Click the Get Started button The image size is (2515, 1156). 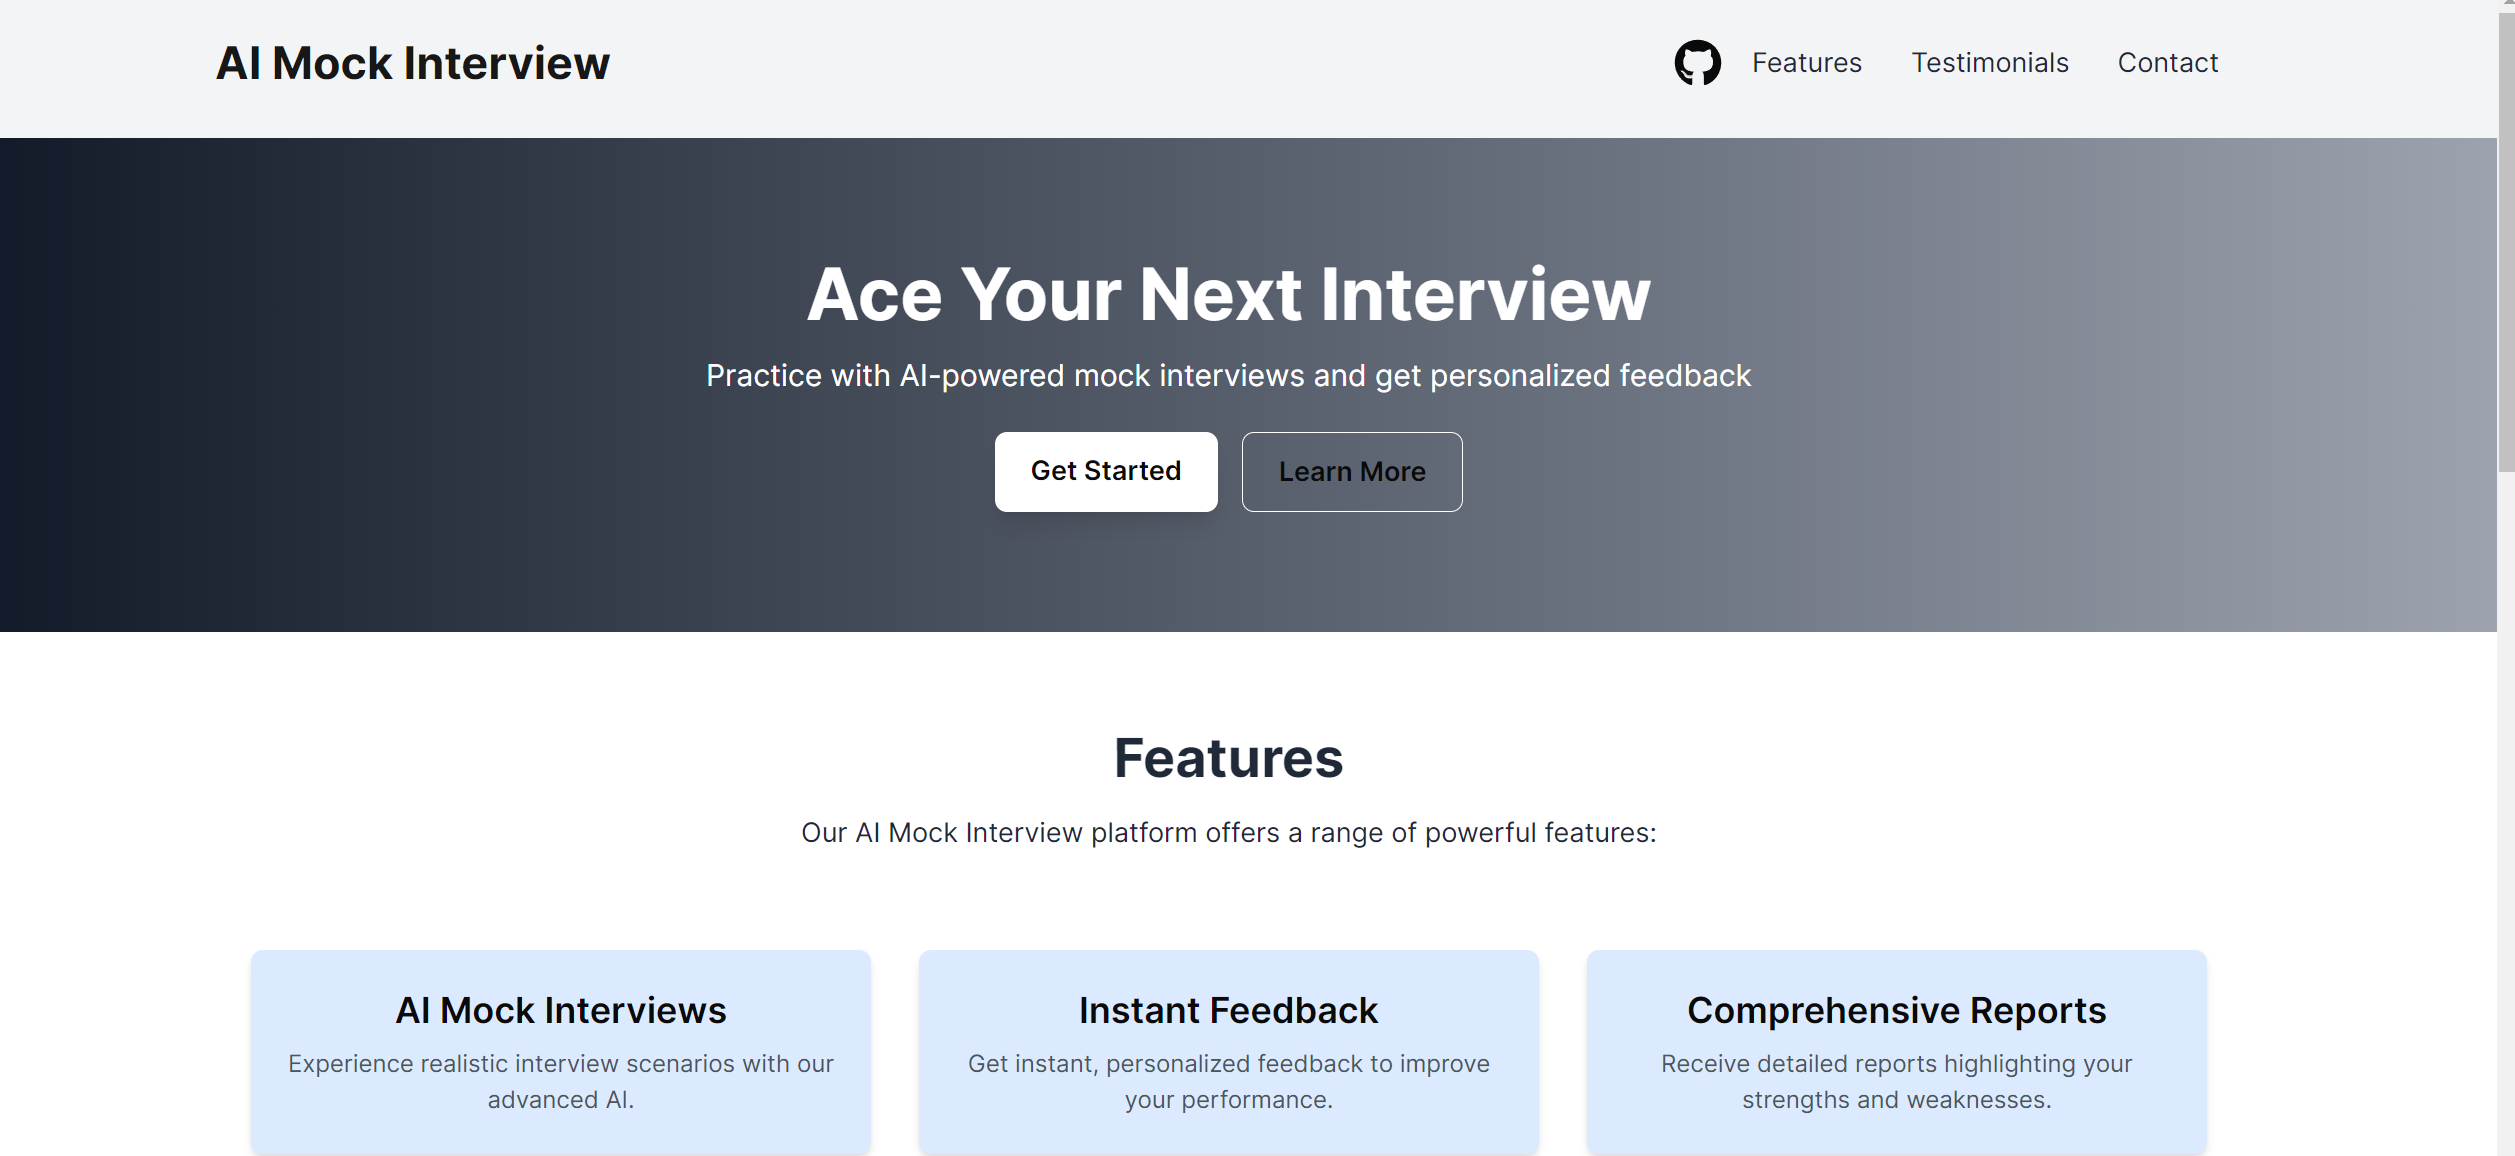point(1106,471)
